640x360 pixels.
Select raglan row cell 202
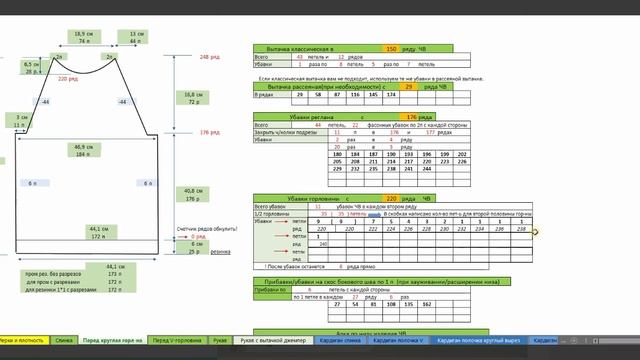click(462, 154)
